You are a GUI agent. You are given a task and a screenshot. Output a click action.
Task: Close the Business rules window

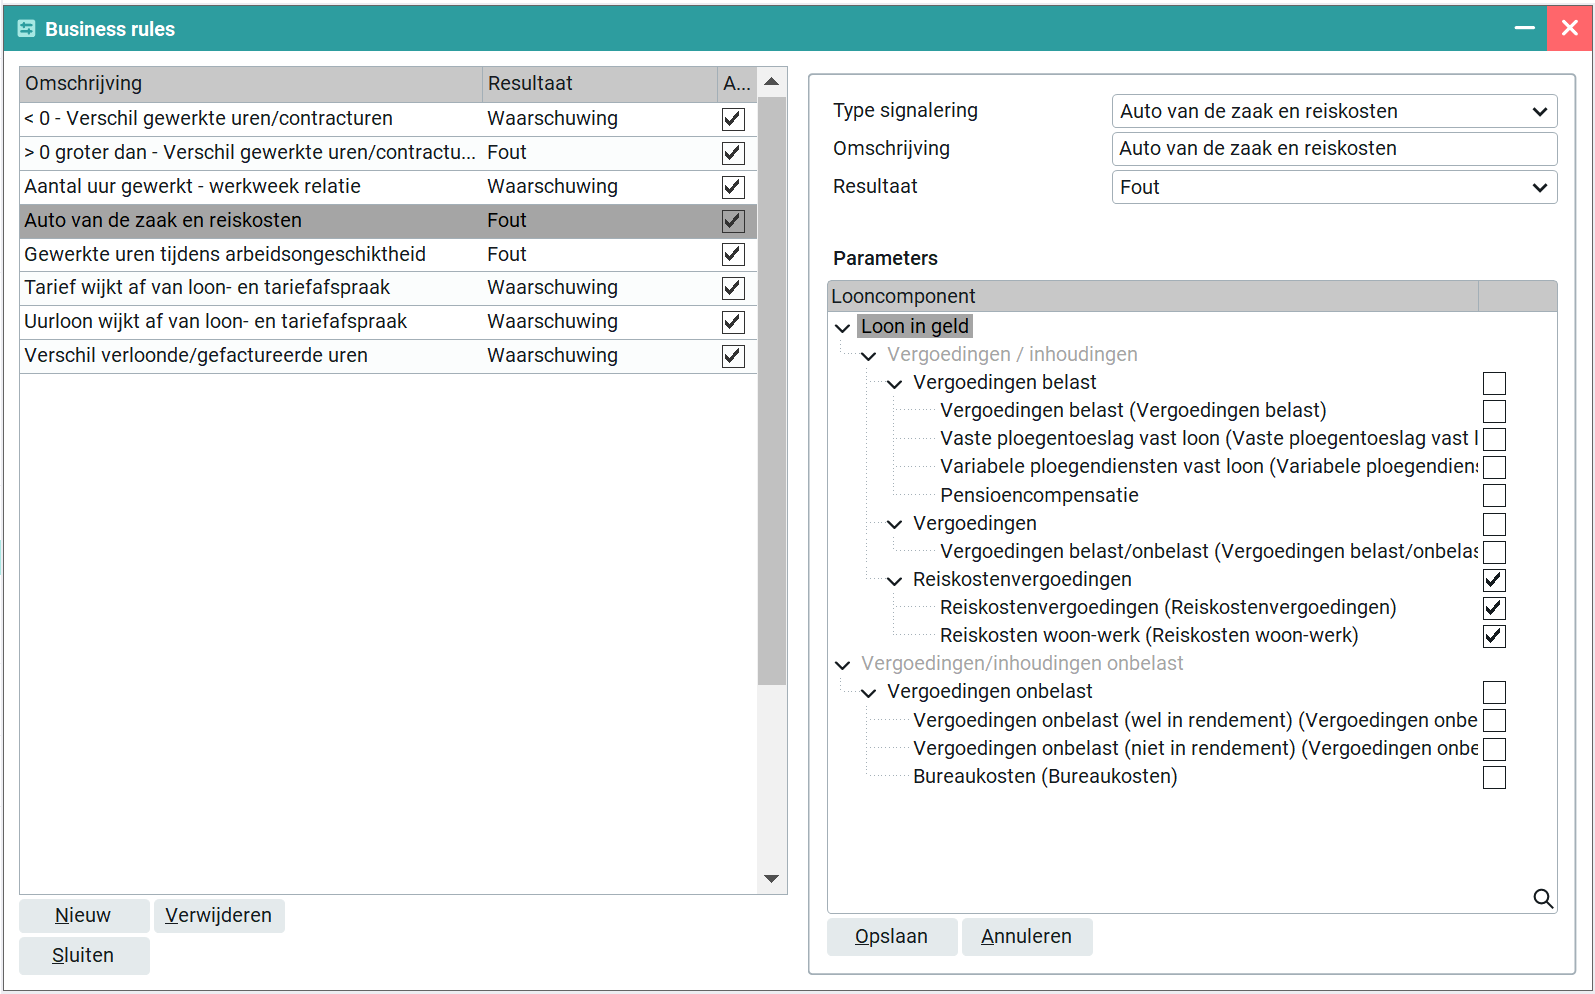click(1569, 29)
